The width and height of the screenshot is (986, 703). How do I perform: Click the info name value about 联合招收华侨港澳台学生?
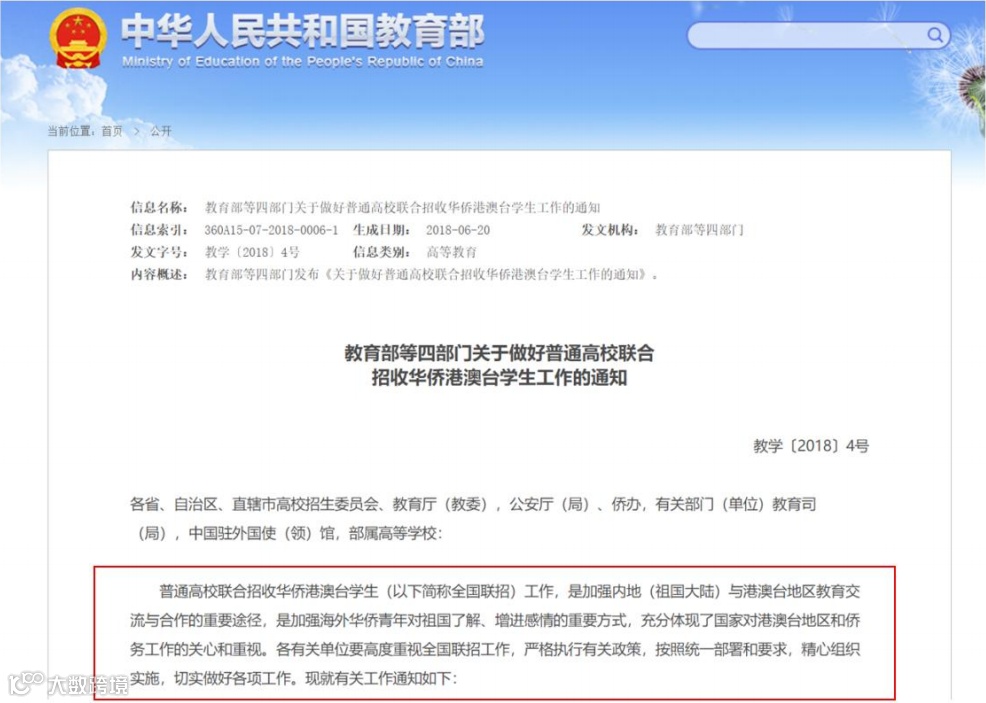402,208
